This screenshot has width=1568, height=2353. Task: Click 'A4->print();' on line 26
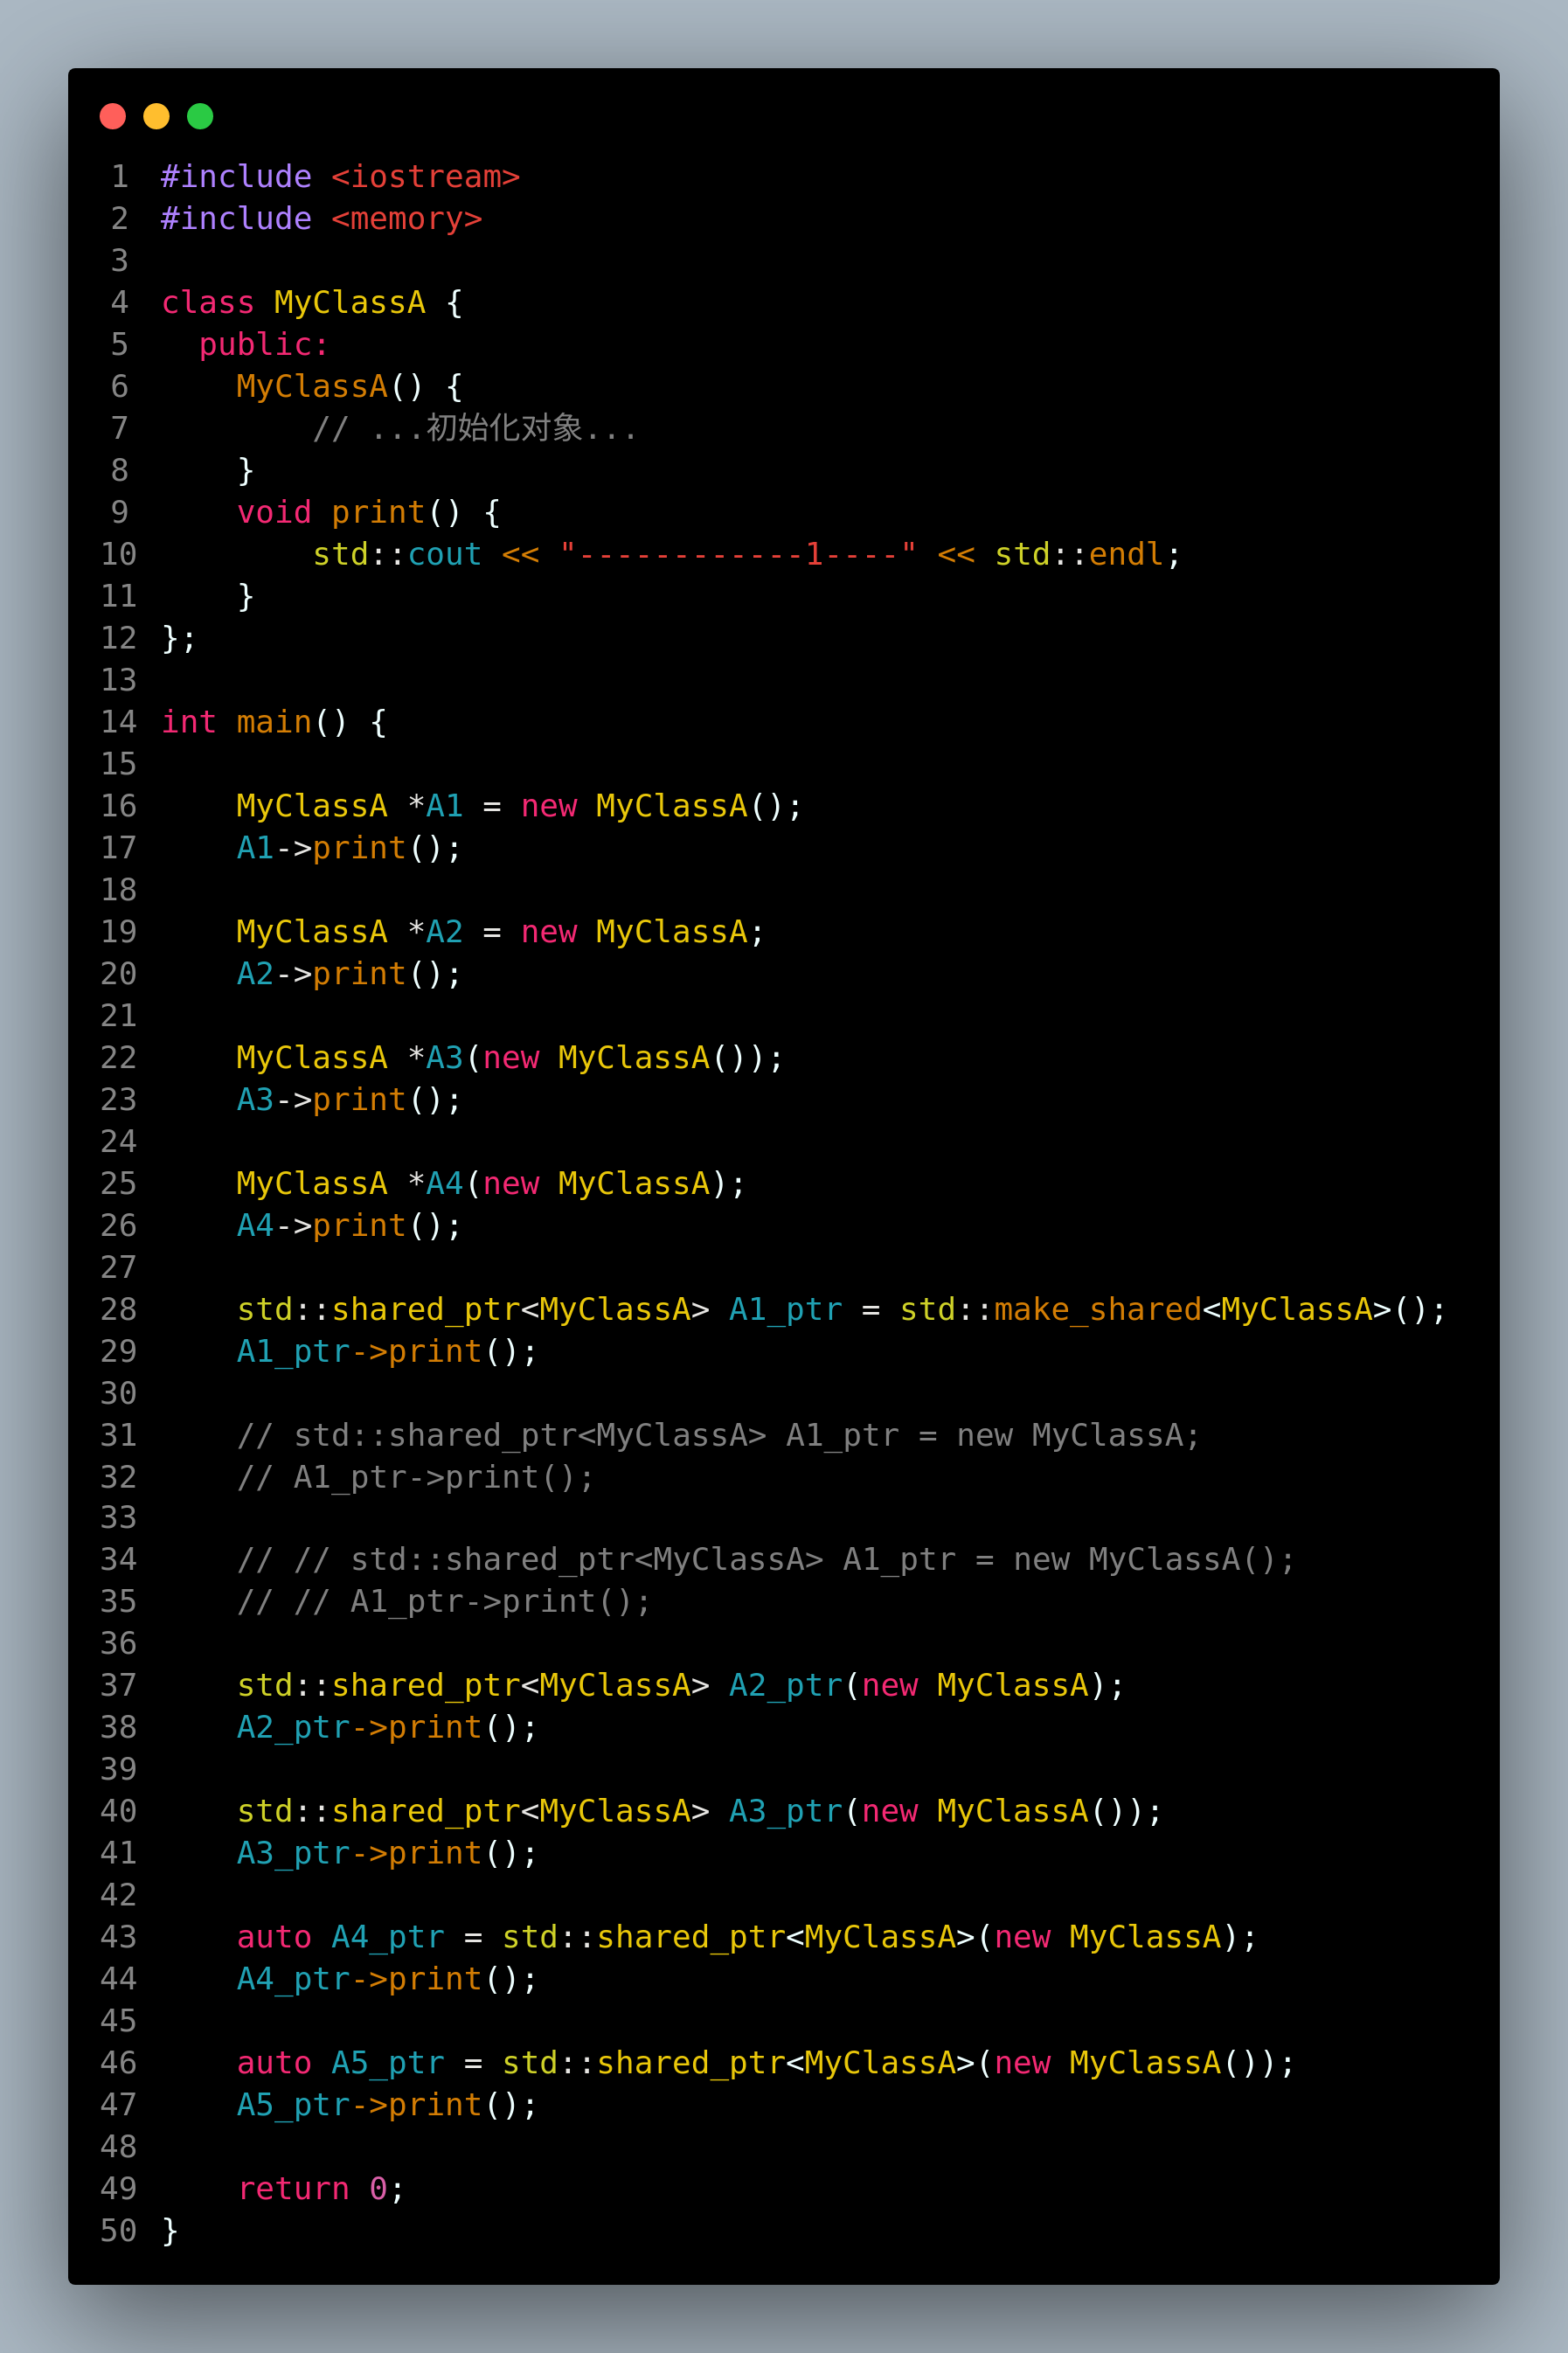[350, 1226]
